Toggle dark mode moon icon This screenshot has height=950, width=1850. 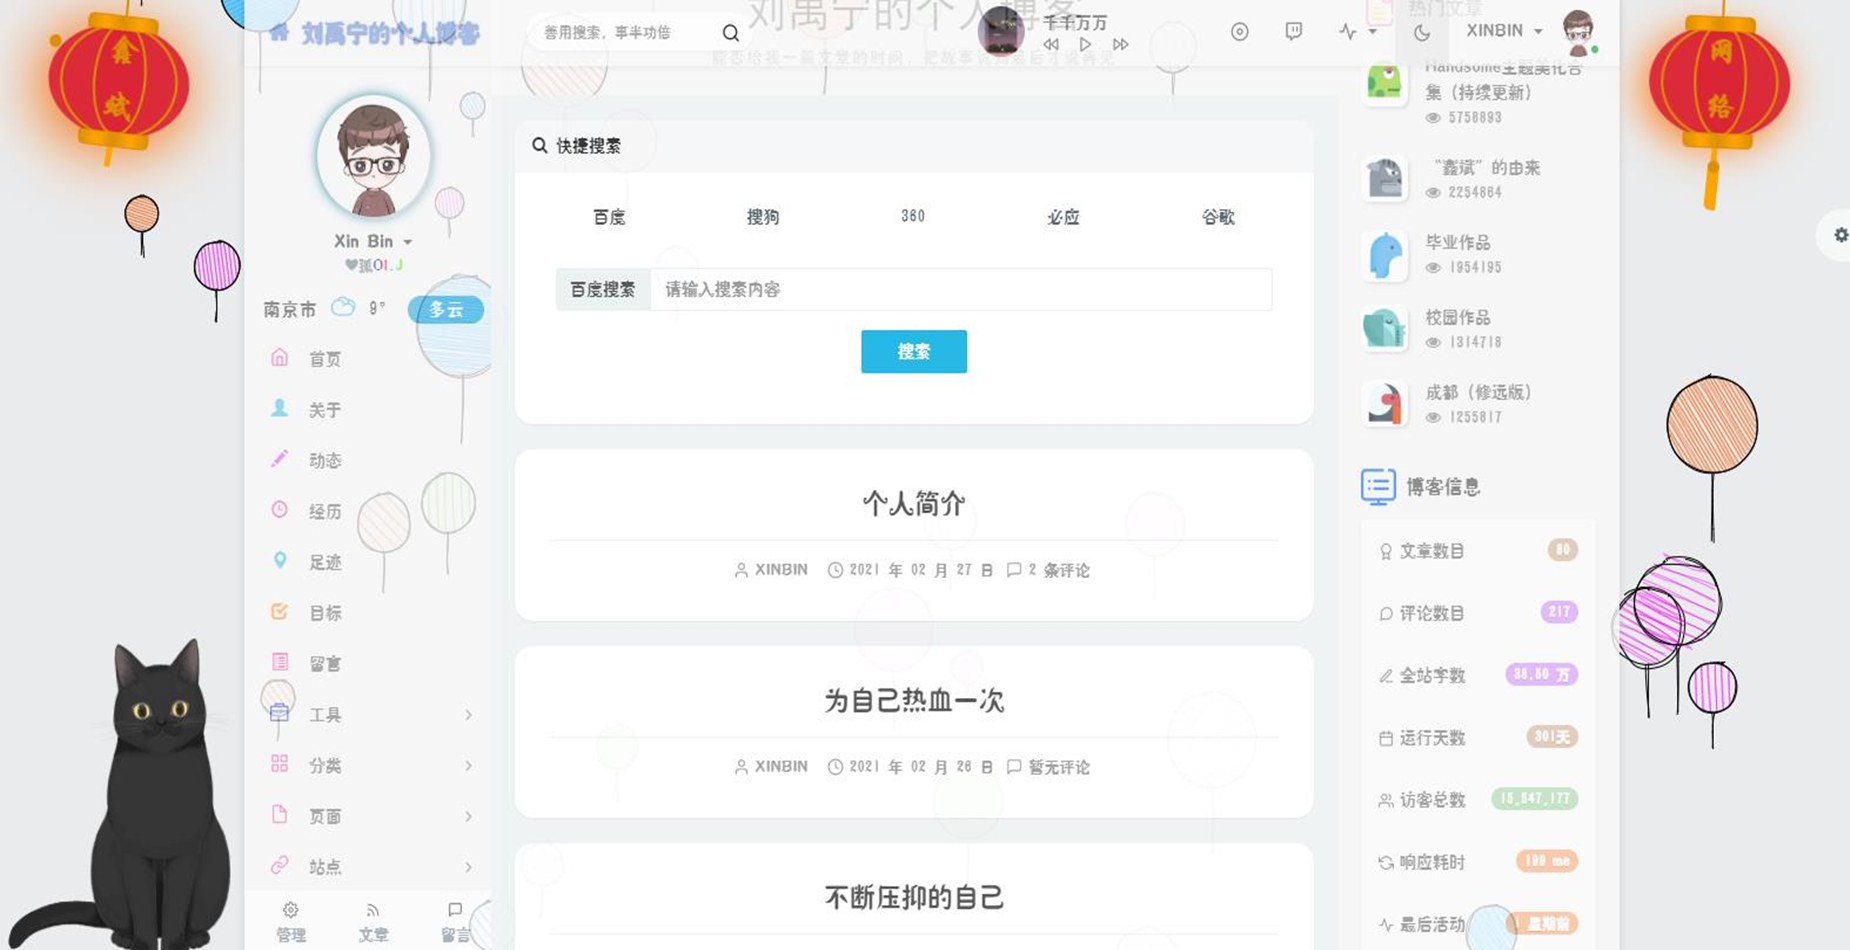(x=1421, y=32)
